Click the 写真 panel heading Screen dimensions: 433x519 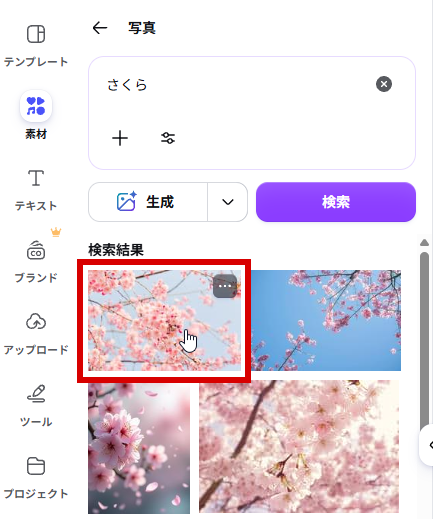tap(142, 28)
